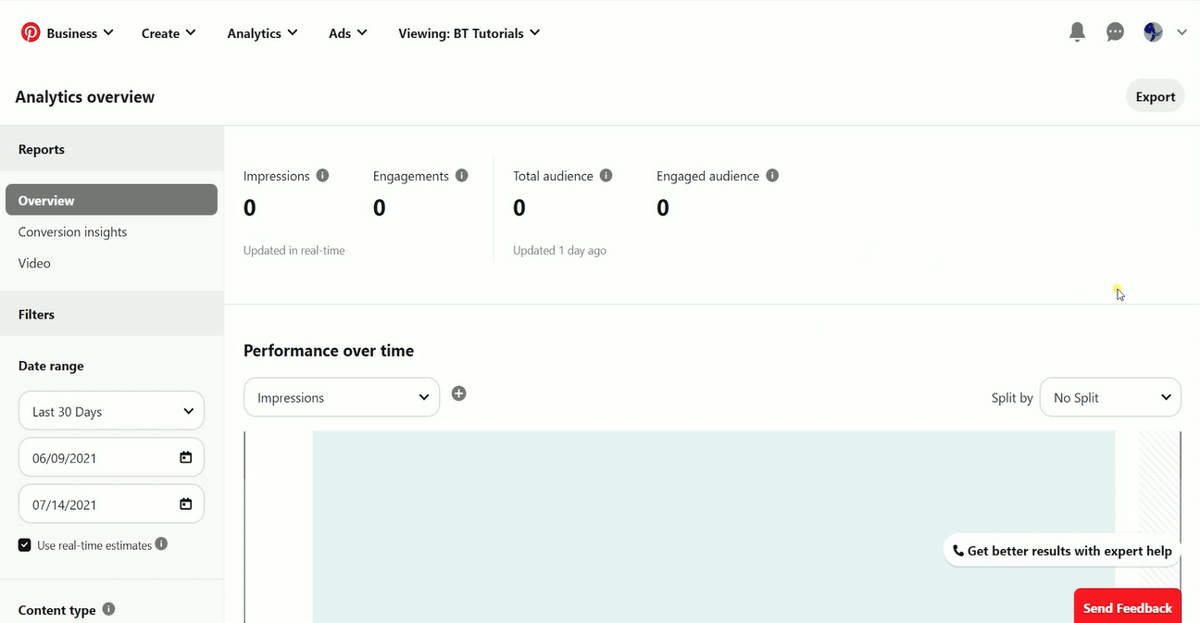Select the Video report in the sidebar
The width and height of the screenshot is (1200, 623).
(34, 263)
